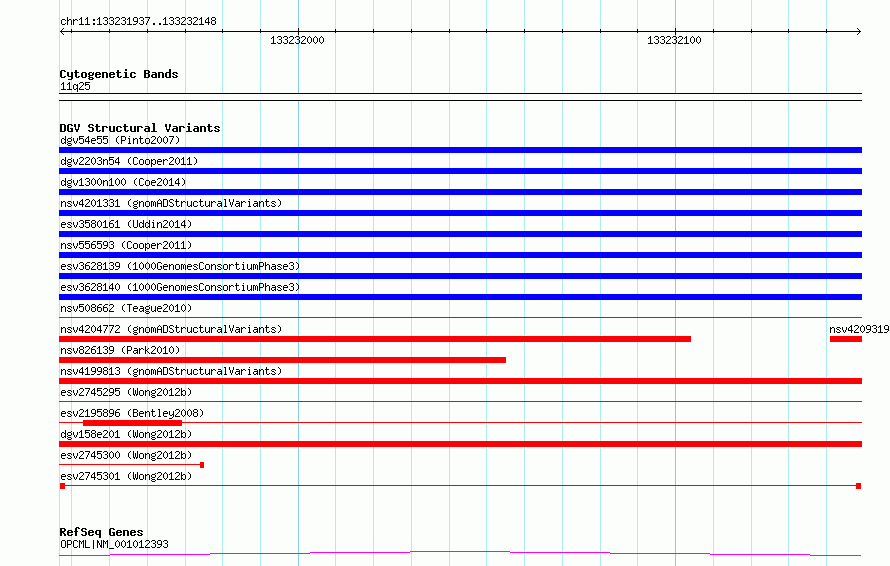Select the esv2195896 (Bentley2008) thick red segment
Screen dimensions: 890x566
click(x=132, y=423)
